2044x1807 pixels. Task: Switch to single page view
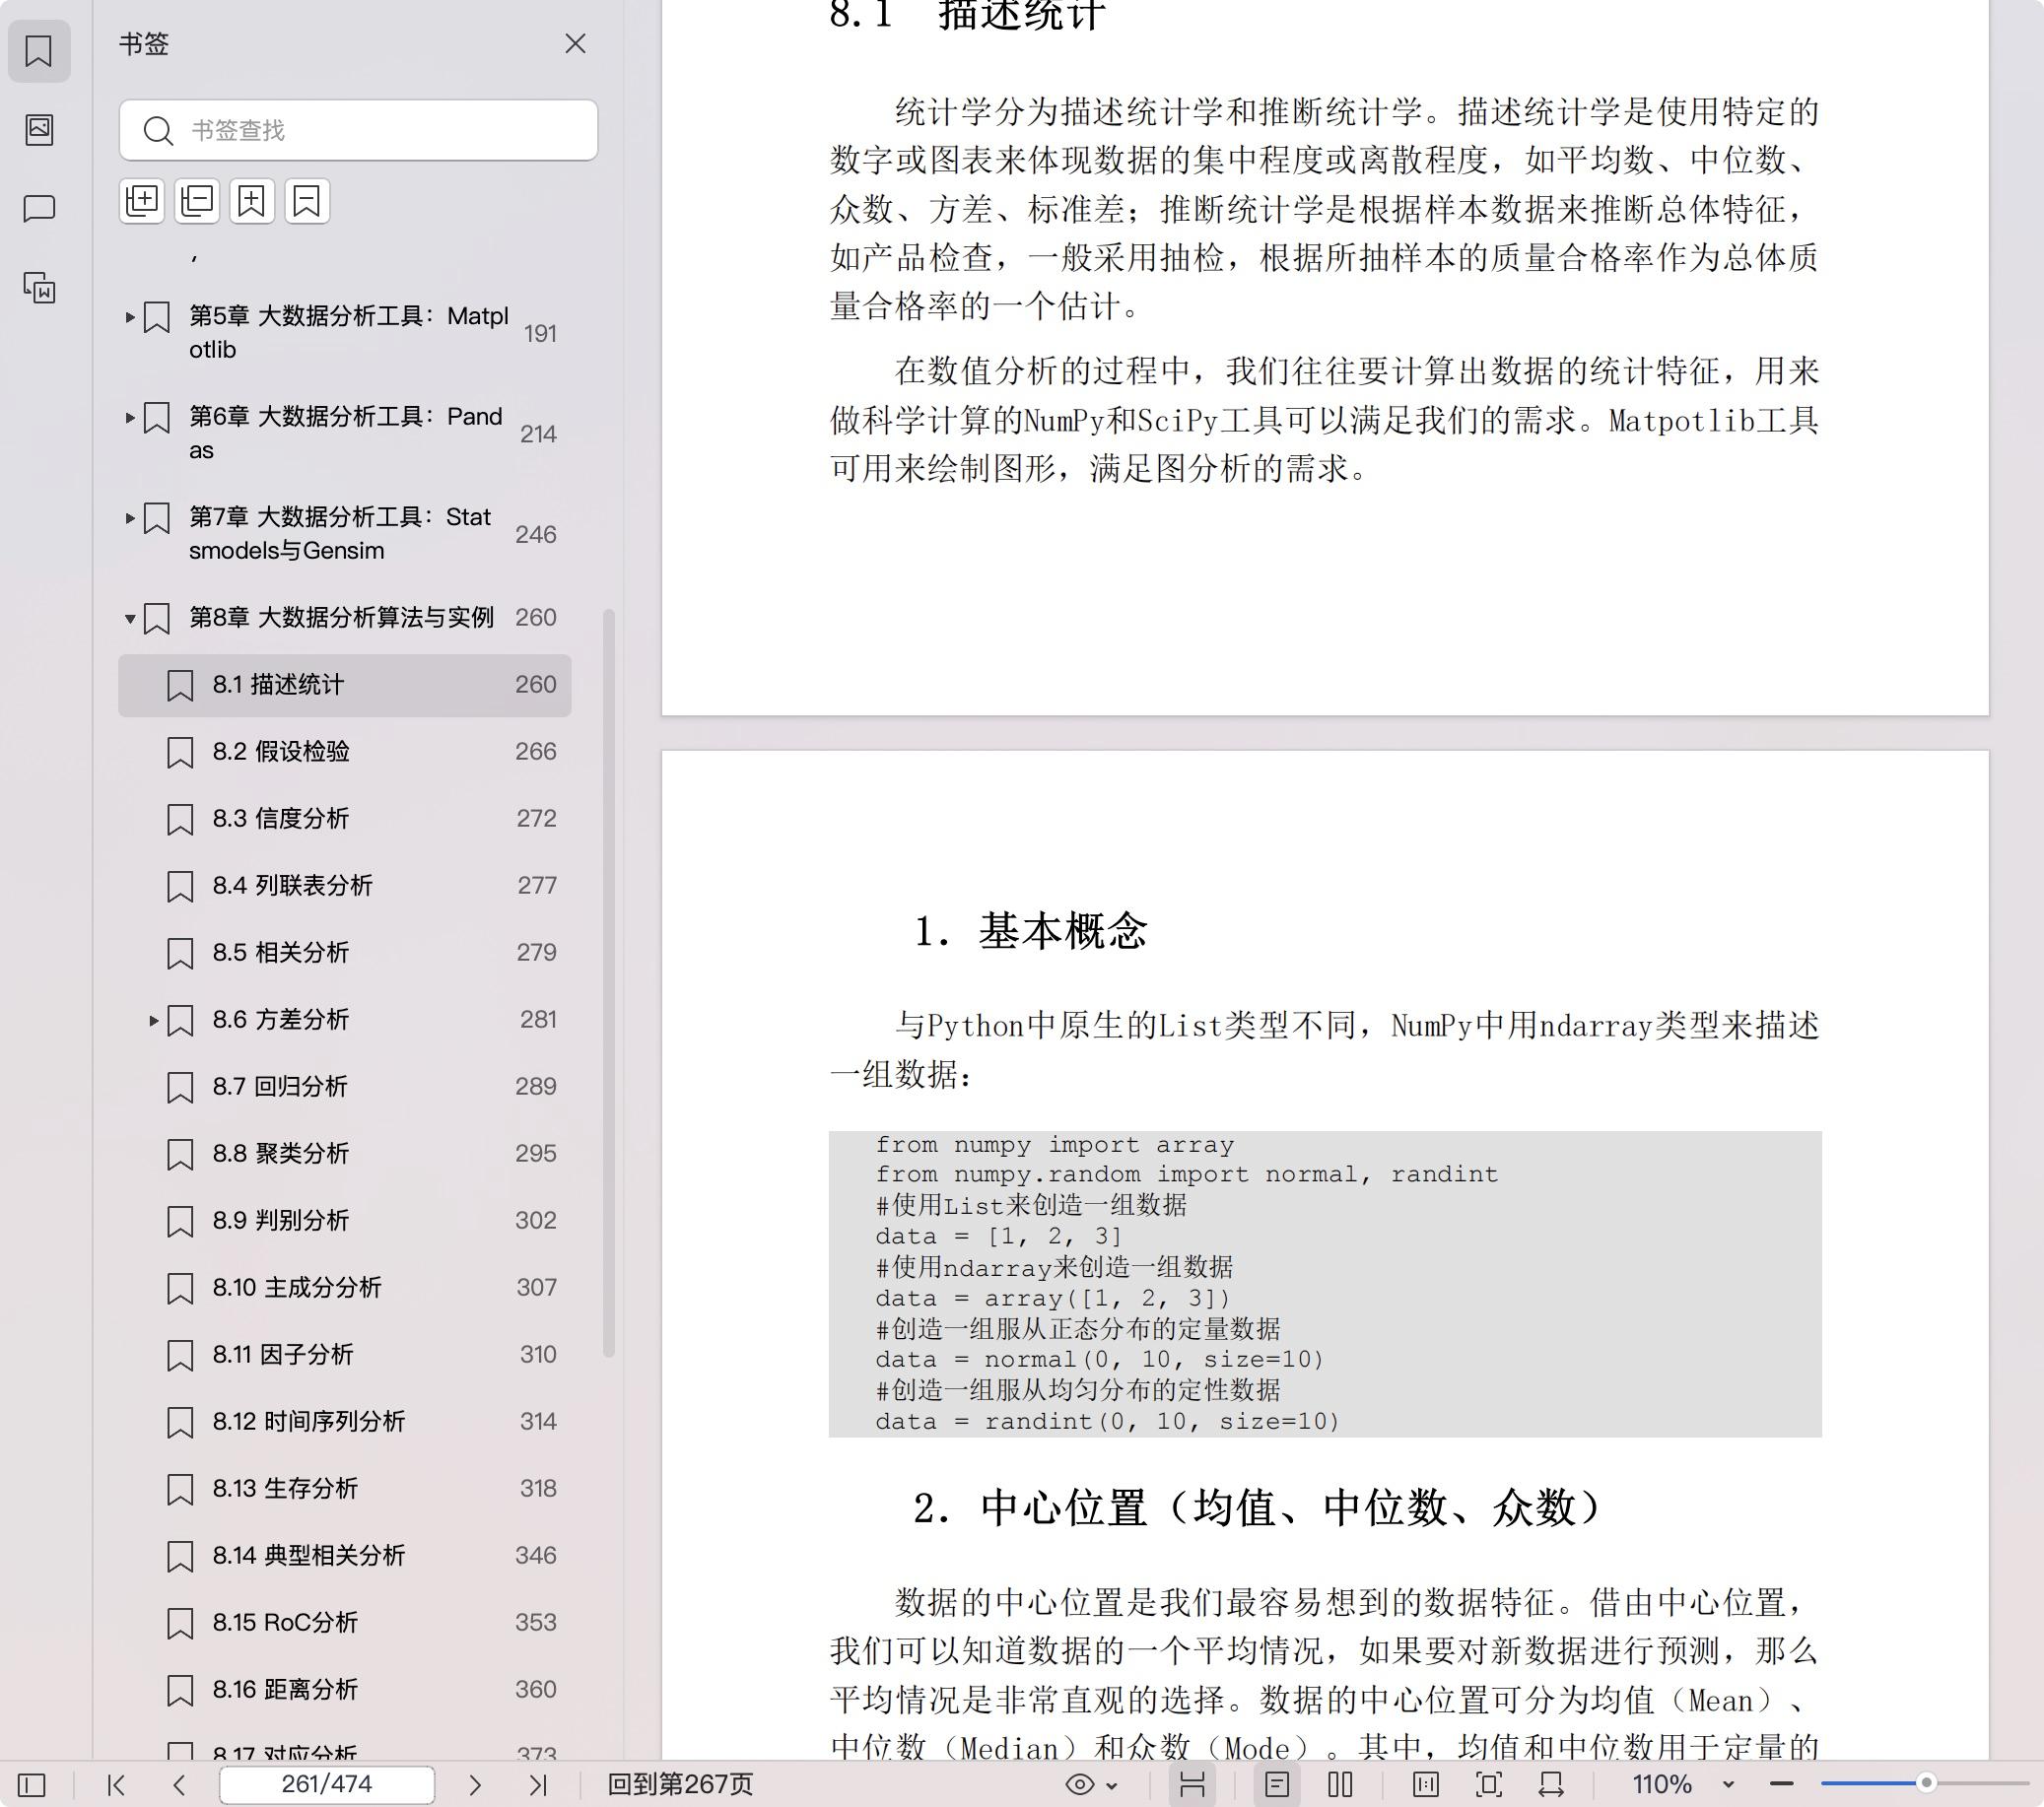[1277, 1785]
